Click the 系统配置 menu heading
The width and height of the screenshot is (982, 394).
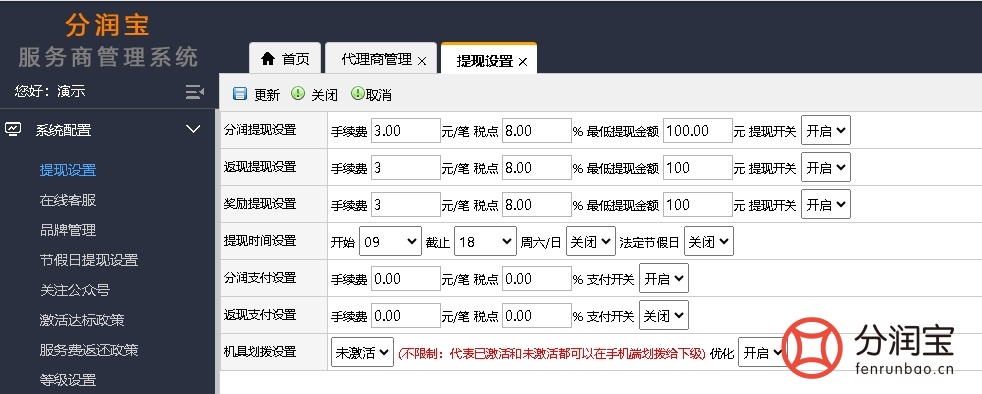tap(63, 130)
